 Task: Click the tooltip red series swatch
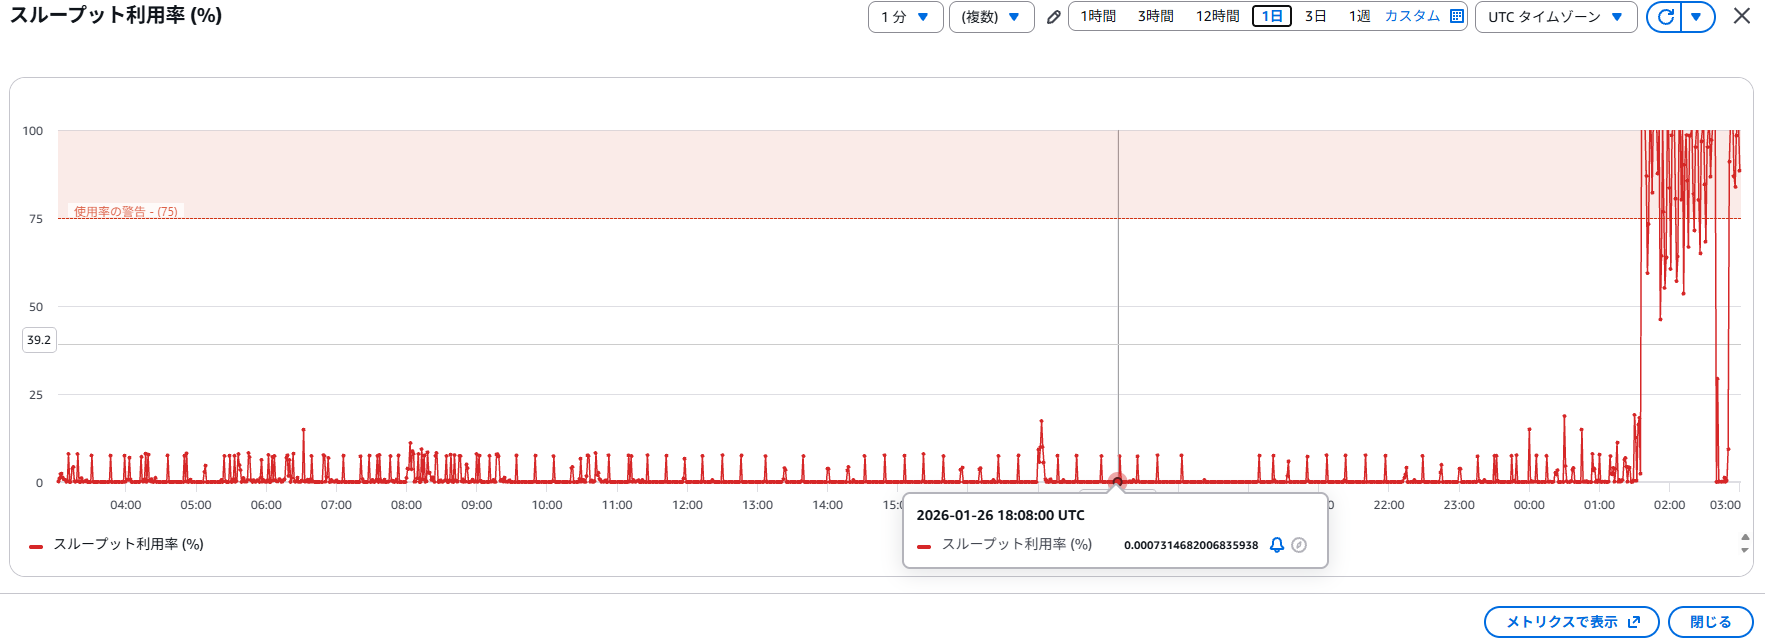click(x=924, y=547)
